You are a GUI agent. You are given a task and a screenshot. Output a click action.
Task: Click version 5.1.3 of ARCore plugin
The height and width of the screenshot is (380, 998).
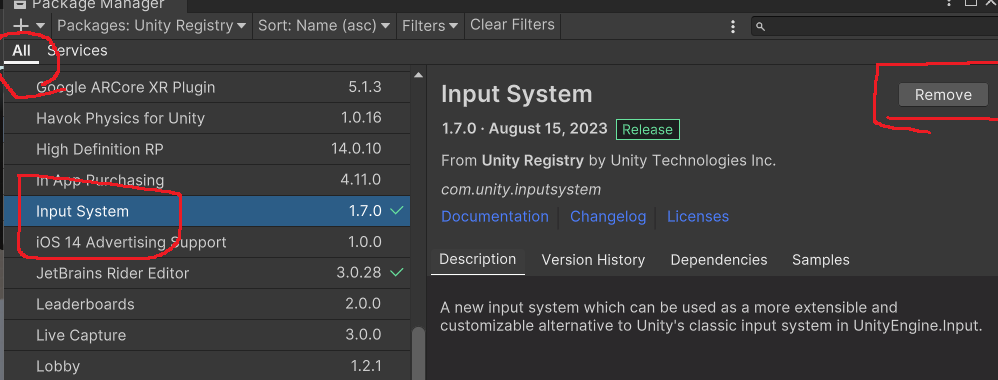[365, 87]
